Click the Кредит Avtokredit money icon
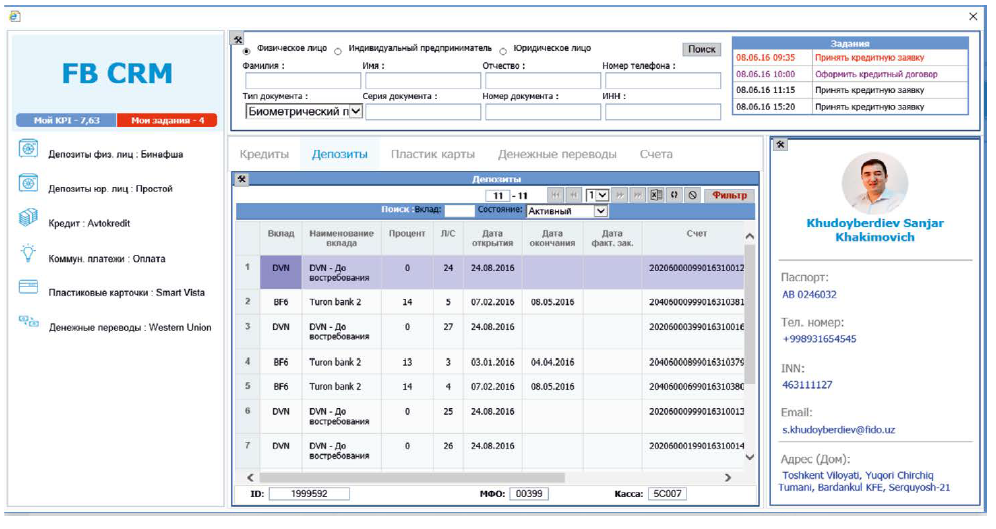This screenshot has height=529, width=996. [x=28, y=217]
